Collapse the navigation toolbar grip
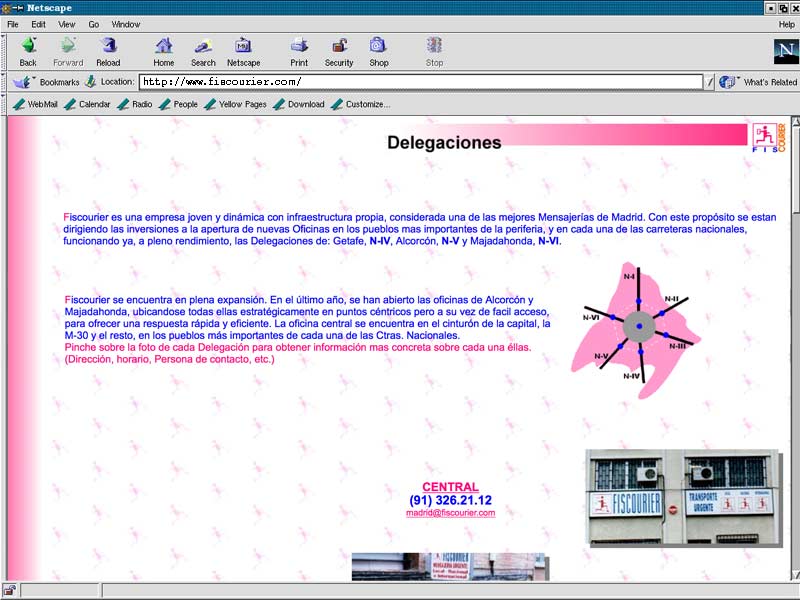The height and width of the screenshot is (600, 800). 4,52
